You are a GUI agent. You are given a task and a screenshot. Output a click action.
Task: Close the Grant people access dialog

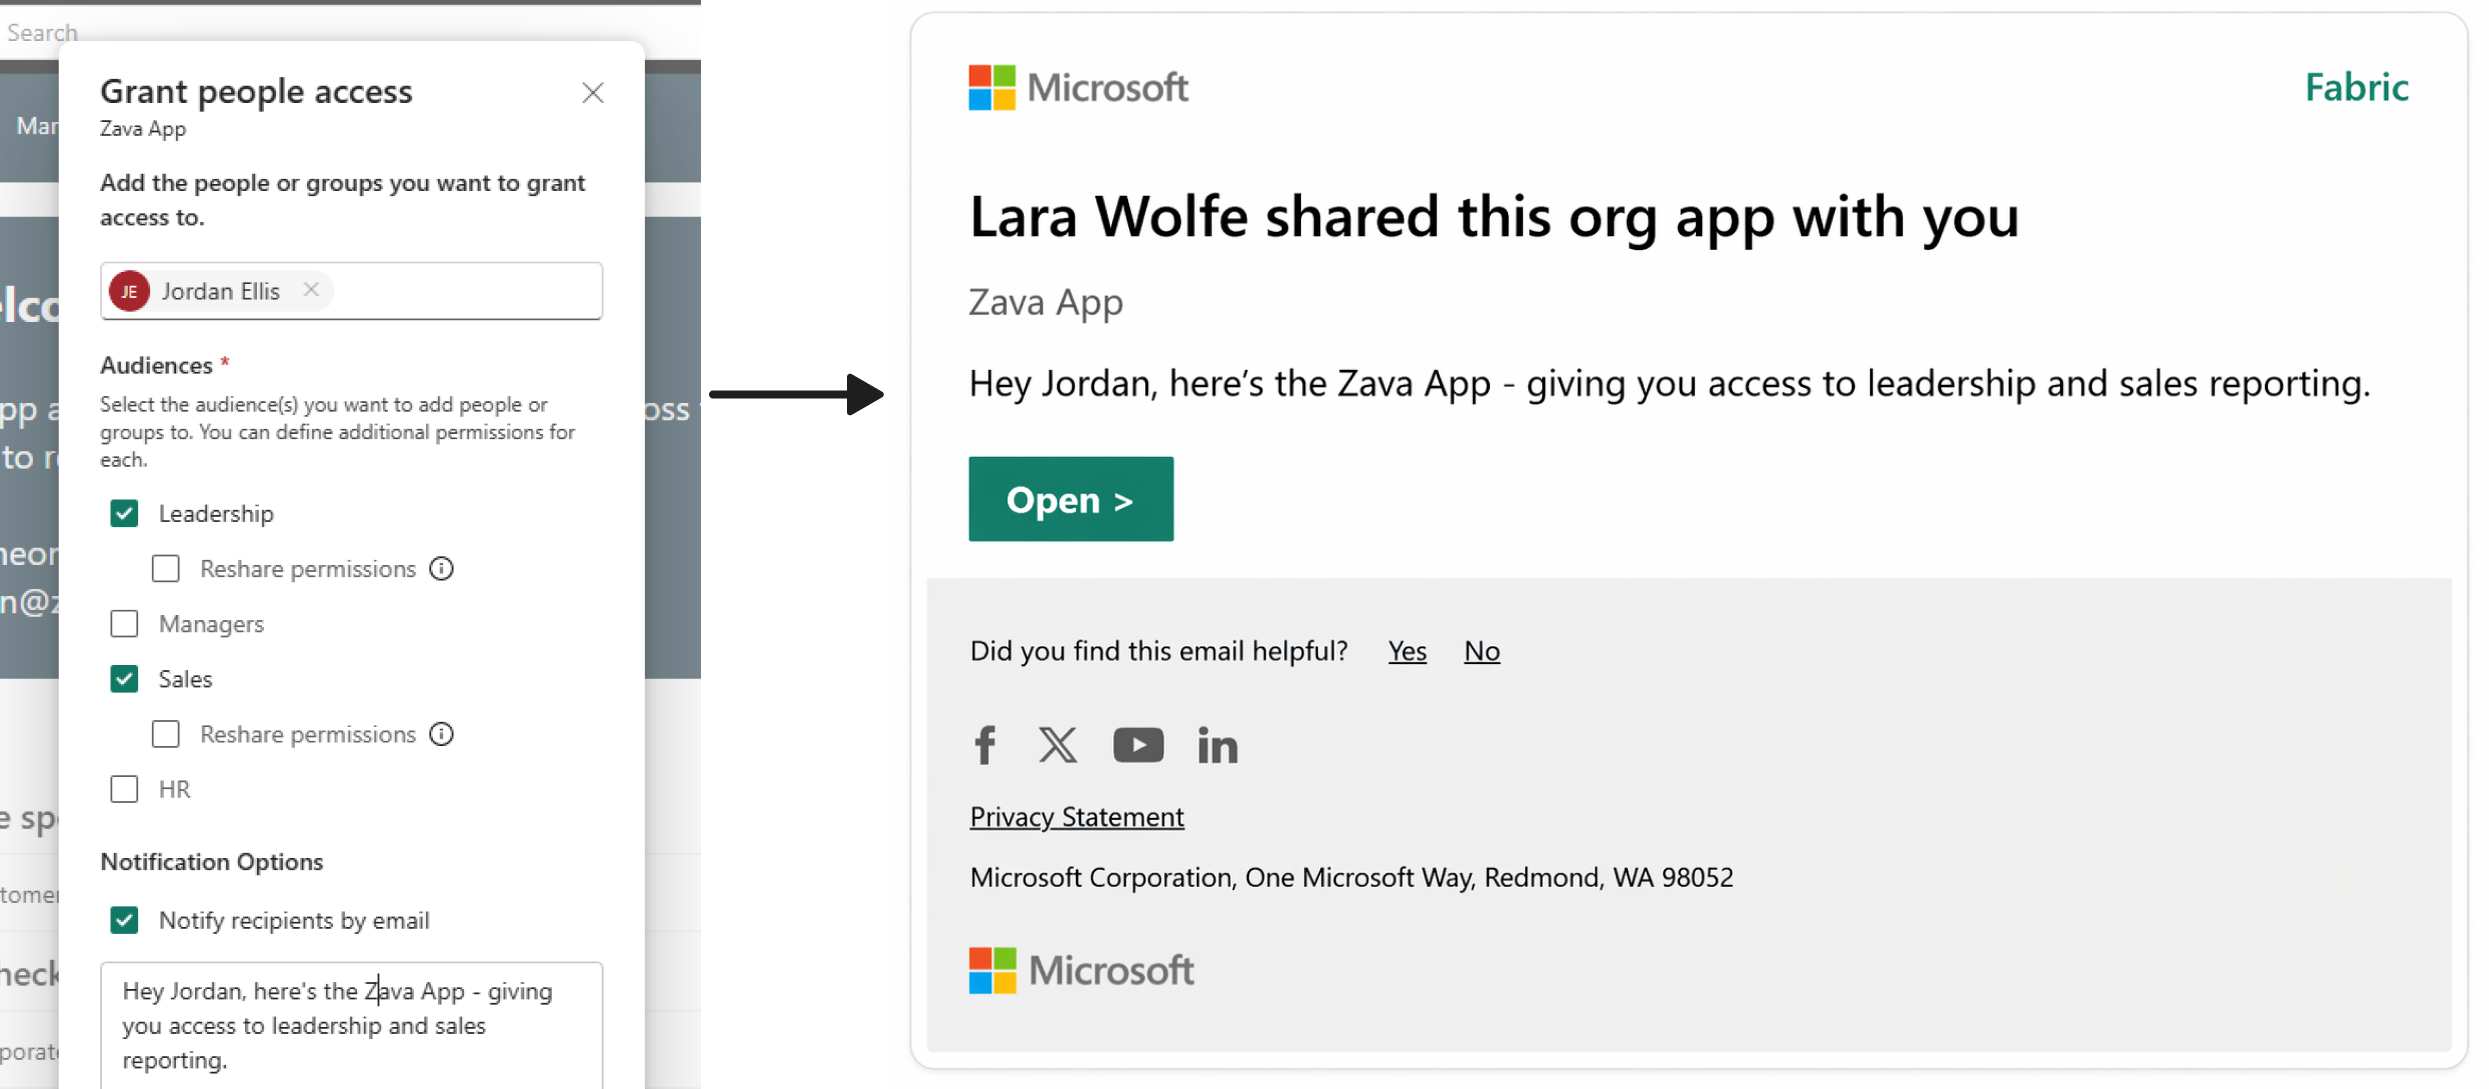click(593, 93)
